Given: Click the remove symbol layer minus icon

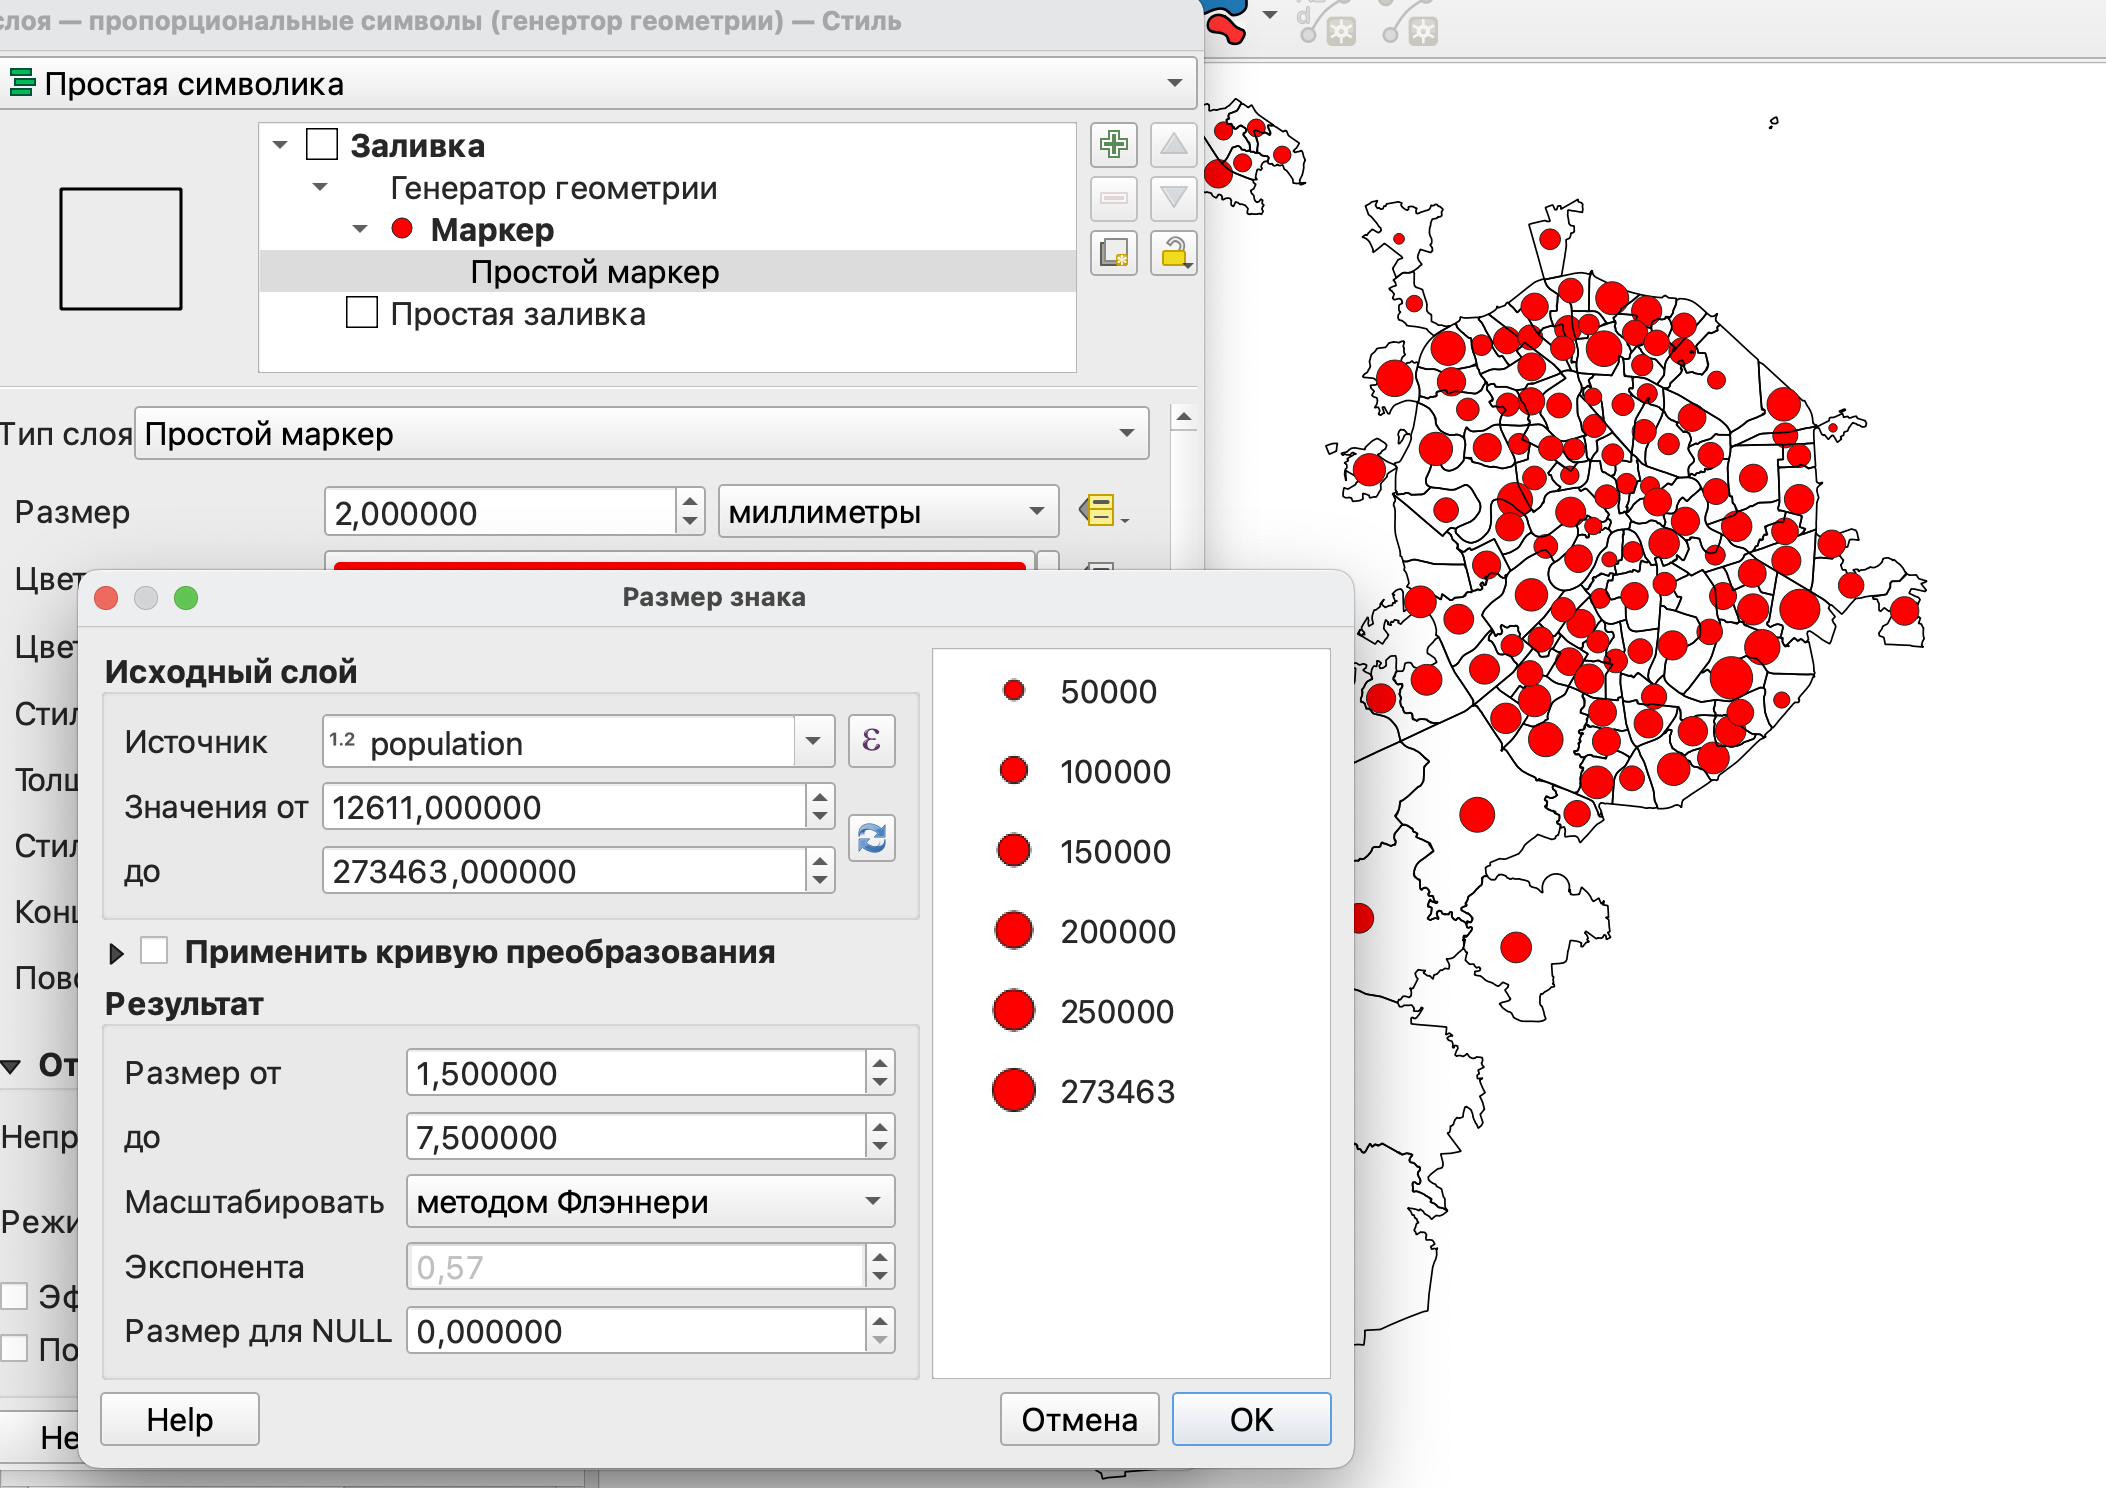Looking at the screenshot, I should pyautogui.click(x=1113, y=199).
